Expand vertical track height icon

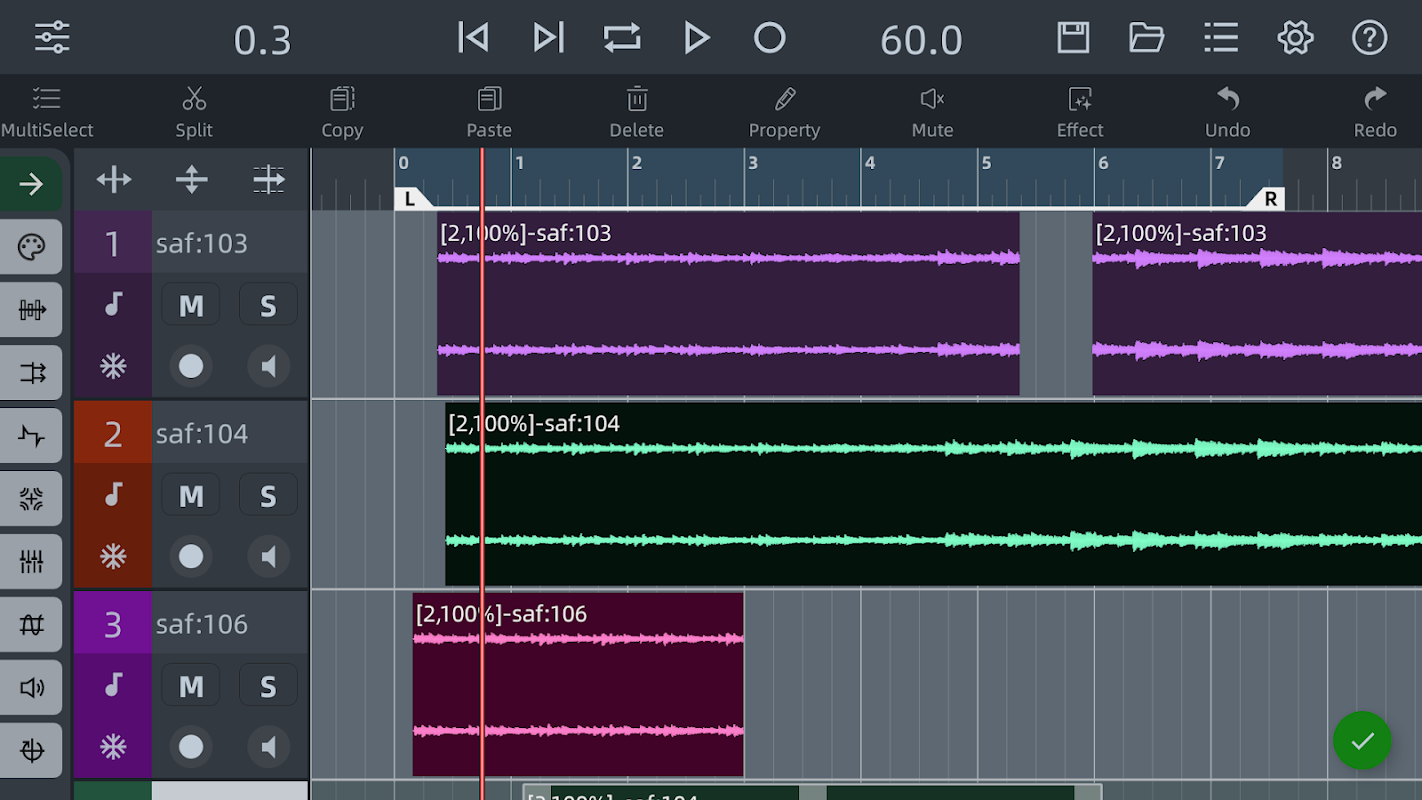(191, 180)
